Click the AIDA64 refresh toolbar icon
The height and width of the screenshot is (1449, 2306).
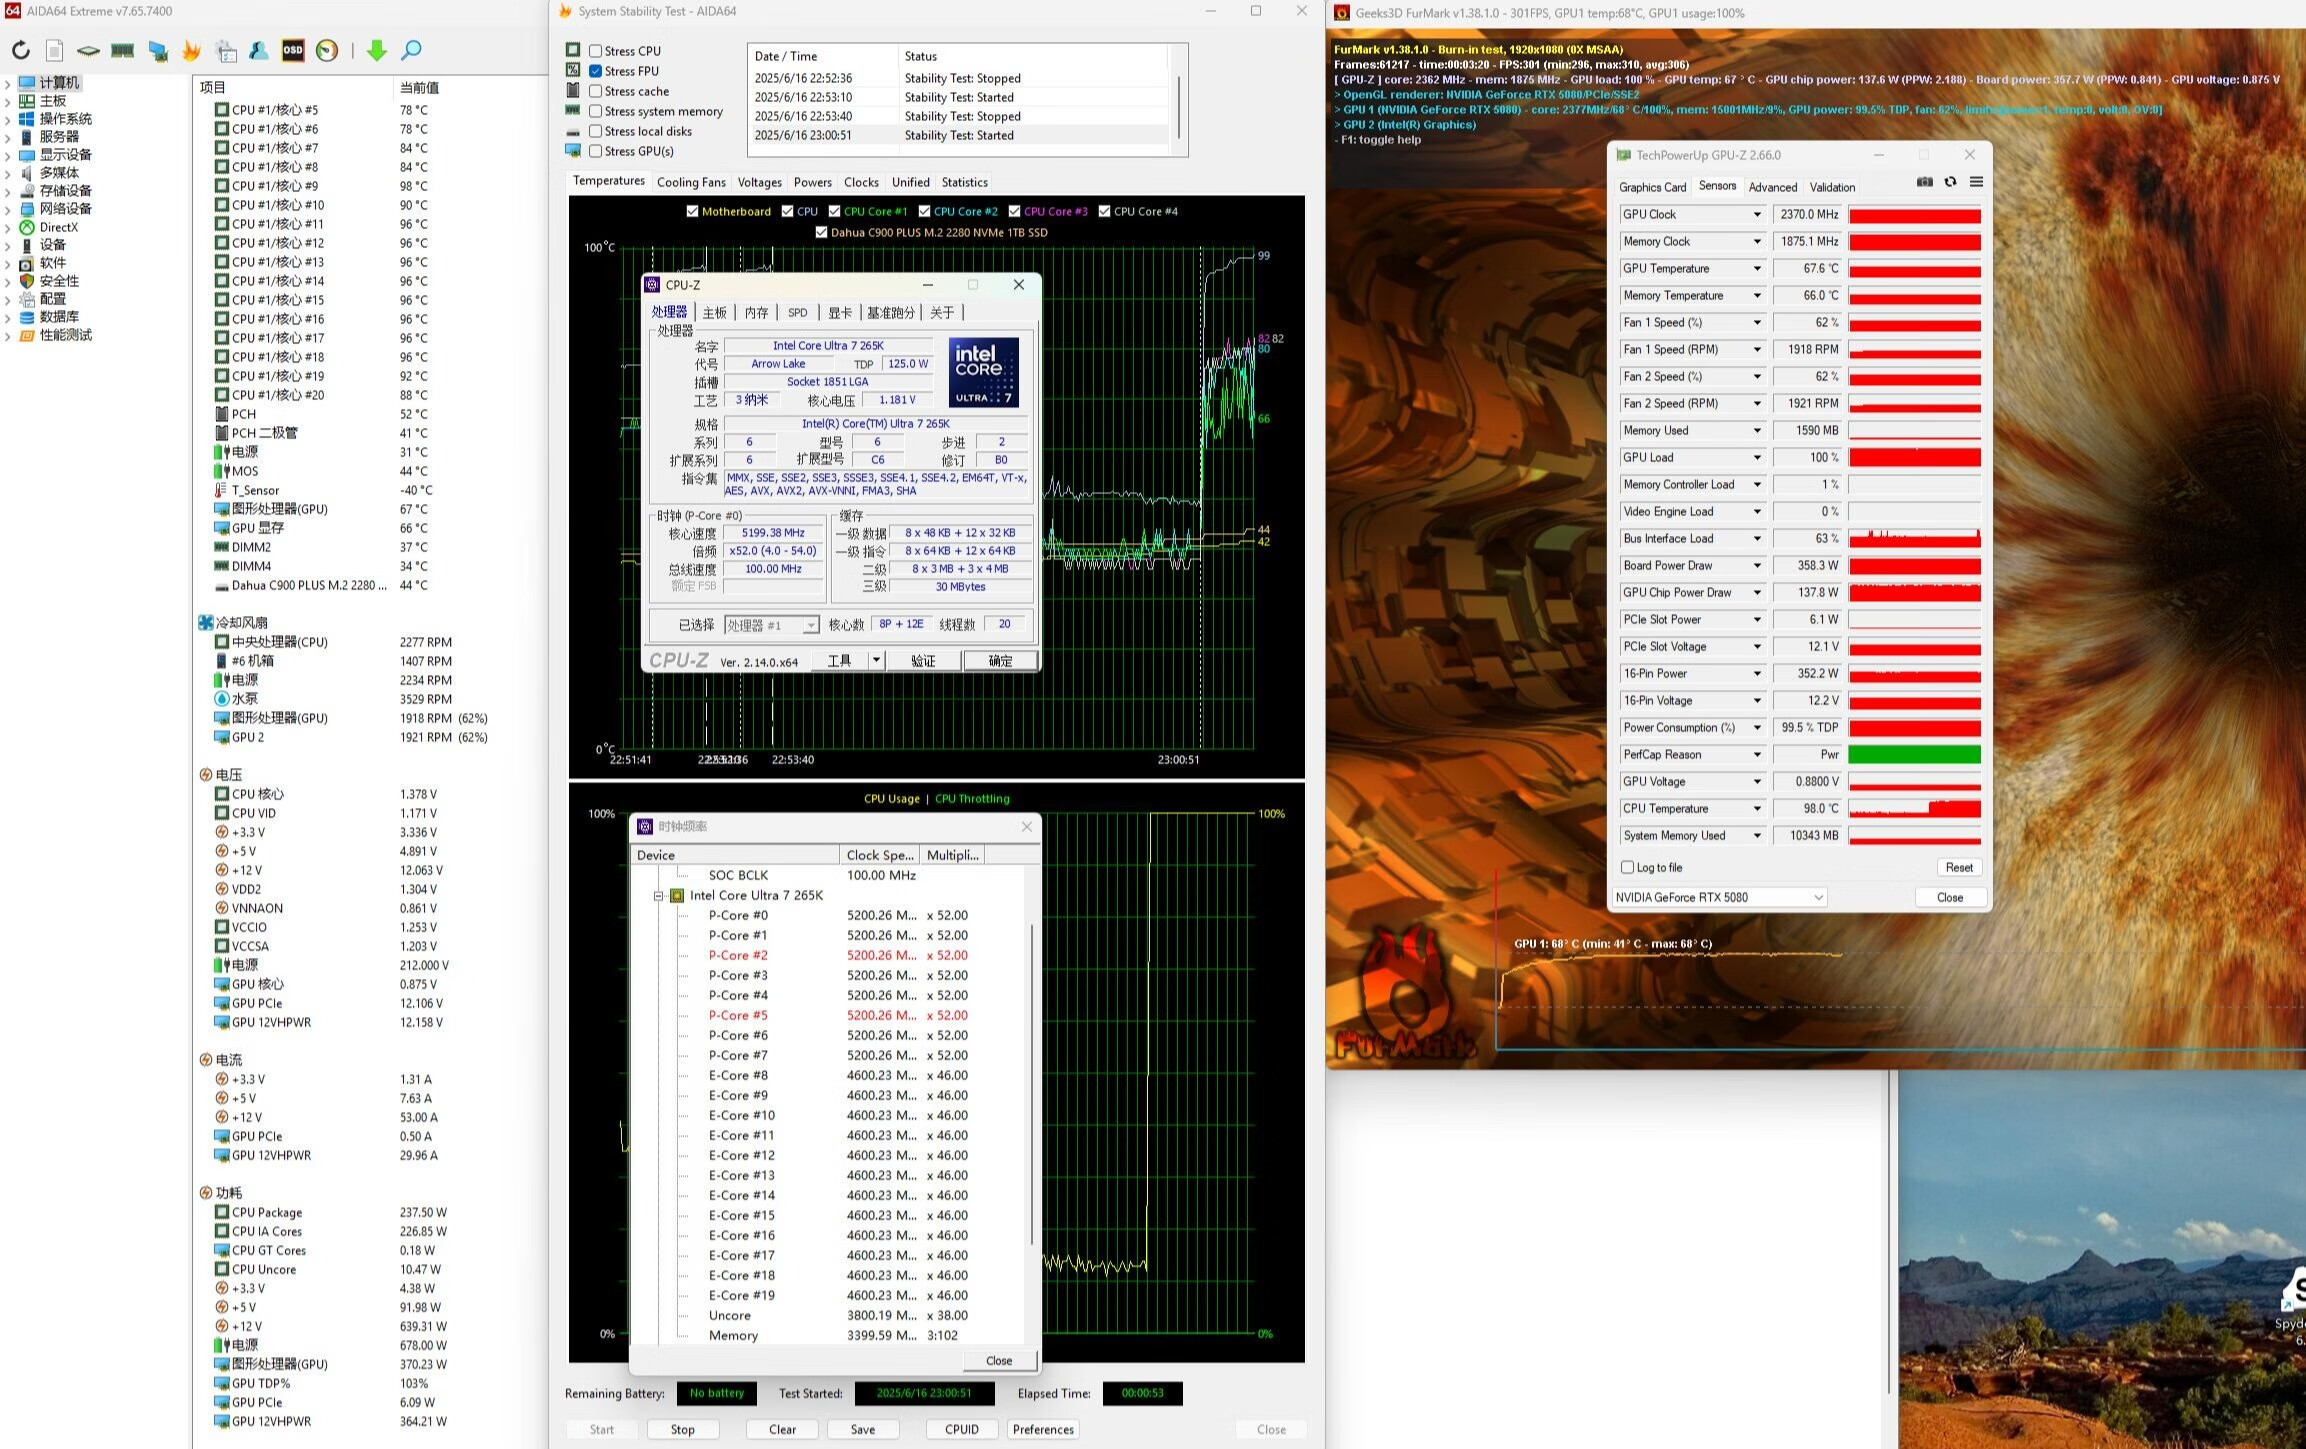21,50
